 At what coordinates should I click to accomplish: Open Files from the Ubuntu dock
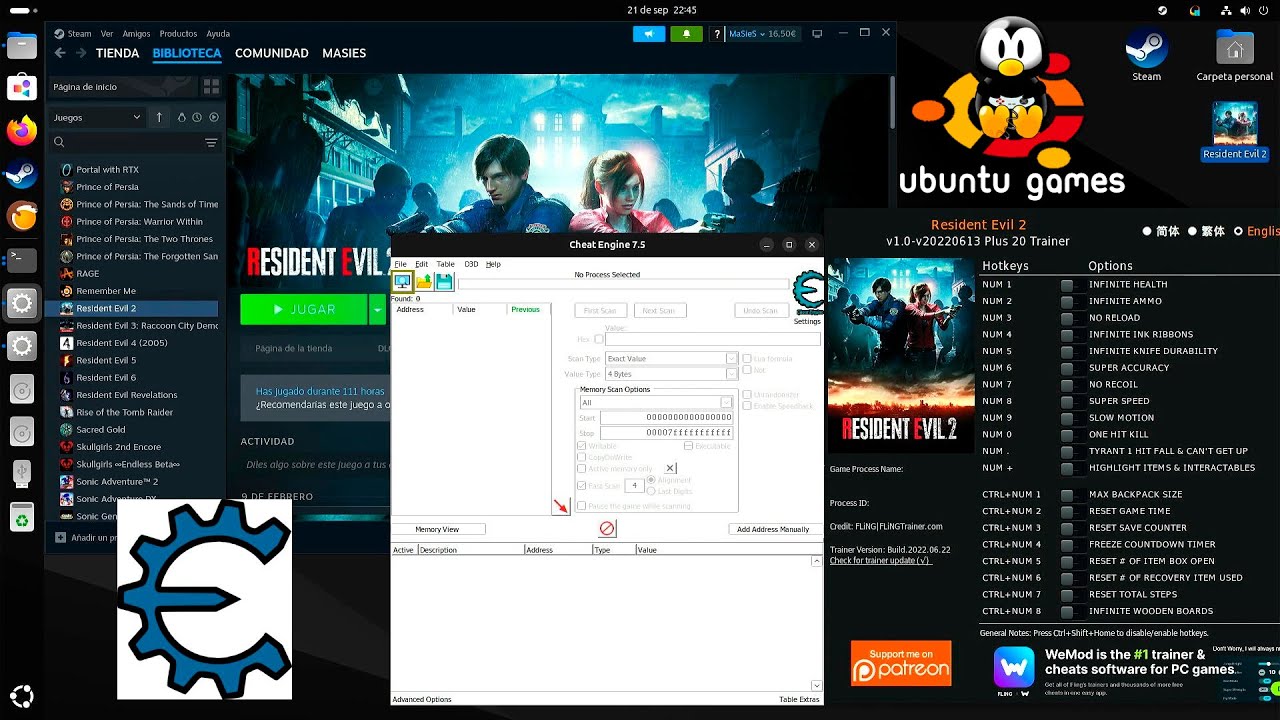[21, 44]
